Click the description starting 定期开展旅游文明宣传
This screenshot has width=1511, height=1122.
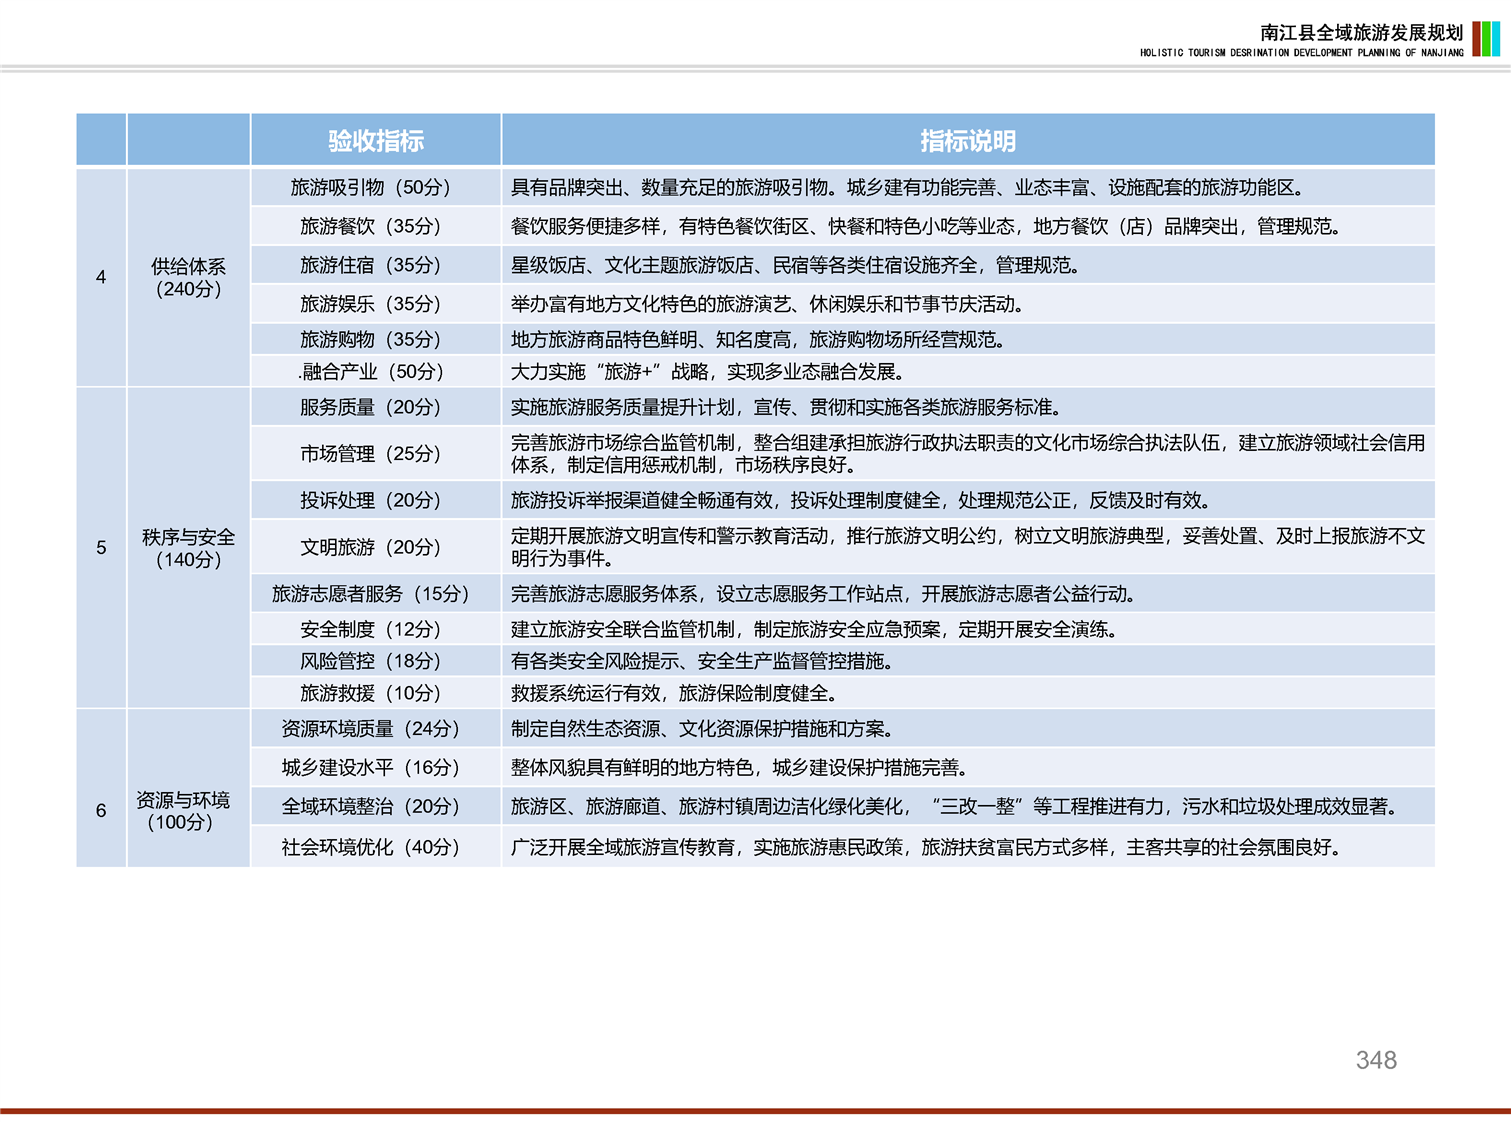point(968,547)
